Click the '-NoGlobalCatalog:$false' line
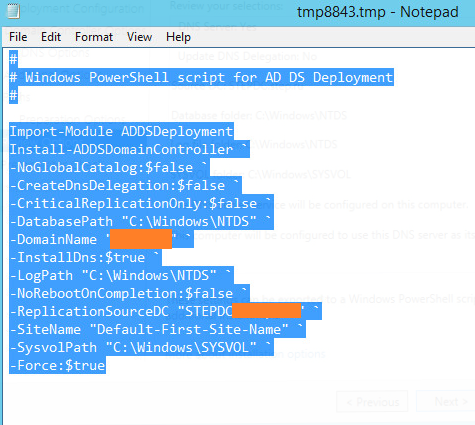Image resolution: width=475 pixels, height=425 pixels. (x=109, y=167)
